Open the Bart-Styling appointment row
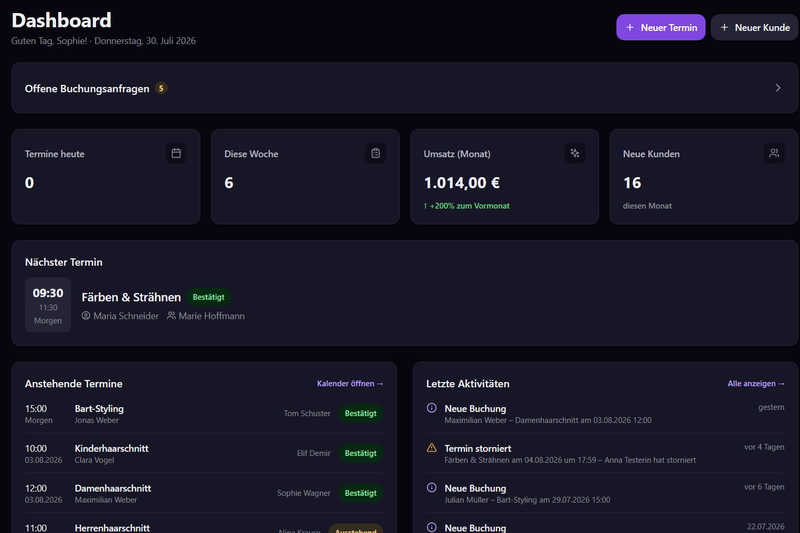This screenshot has height=533, width=800. pos(204,414)
